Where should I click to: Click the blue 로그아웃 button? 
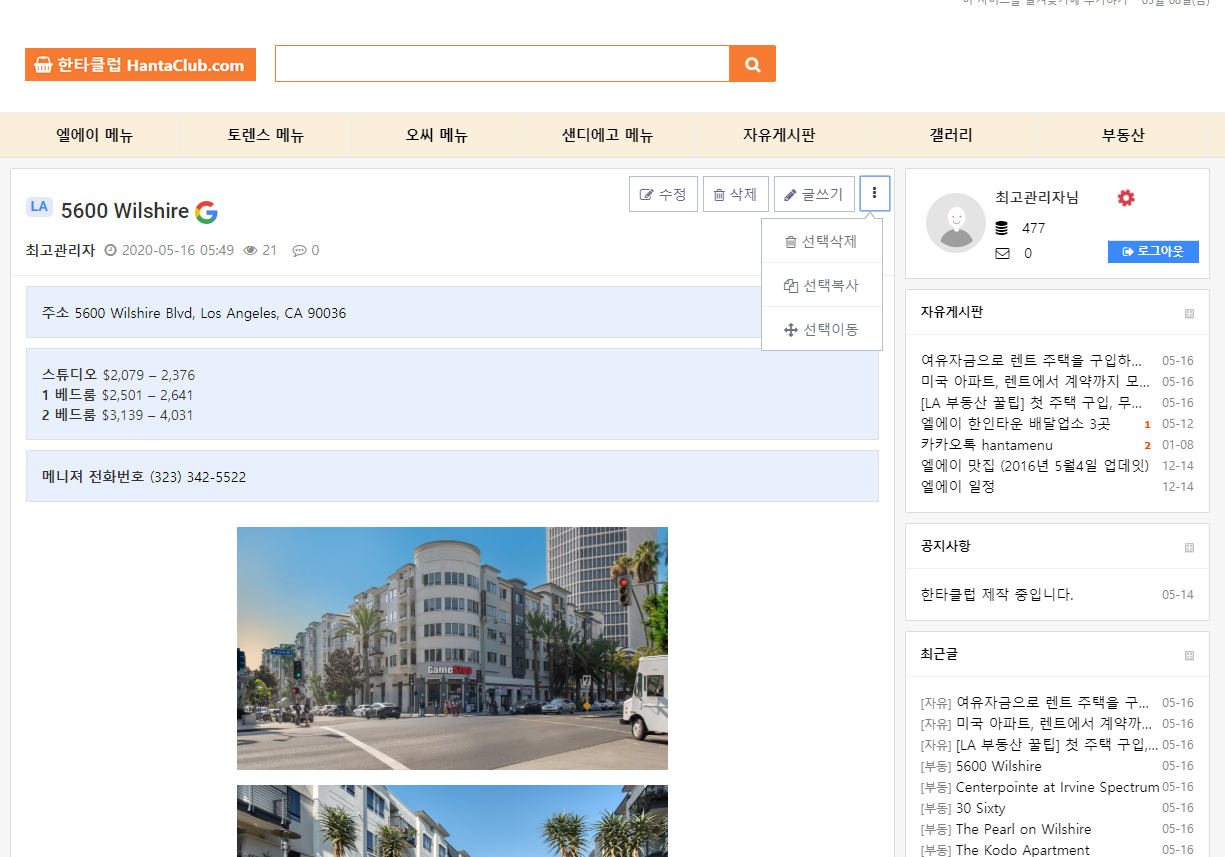(1152, 251)
